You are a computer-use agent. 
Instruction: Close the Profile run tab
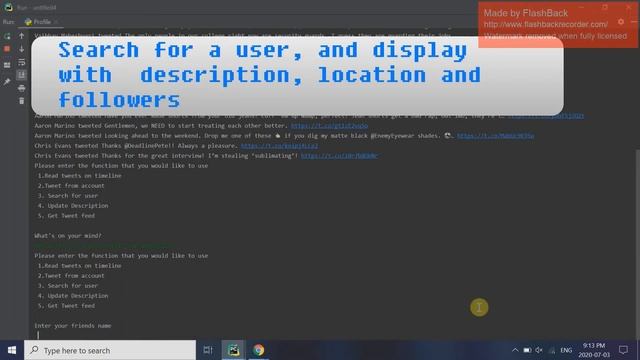(56, 22)
